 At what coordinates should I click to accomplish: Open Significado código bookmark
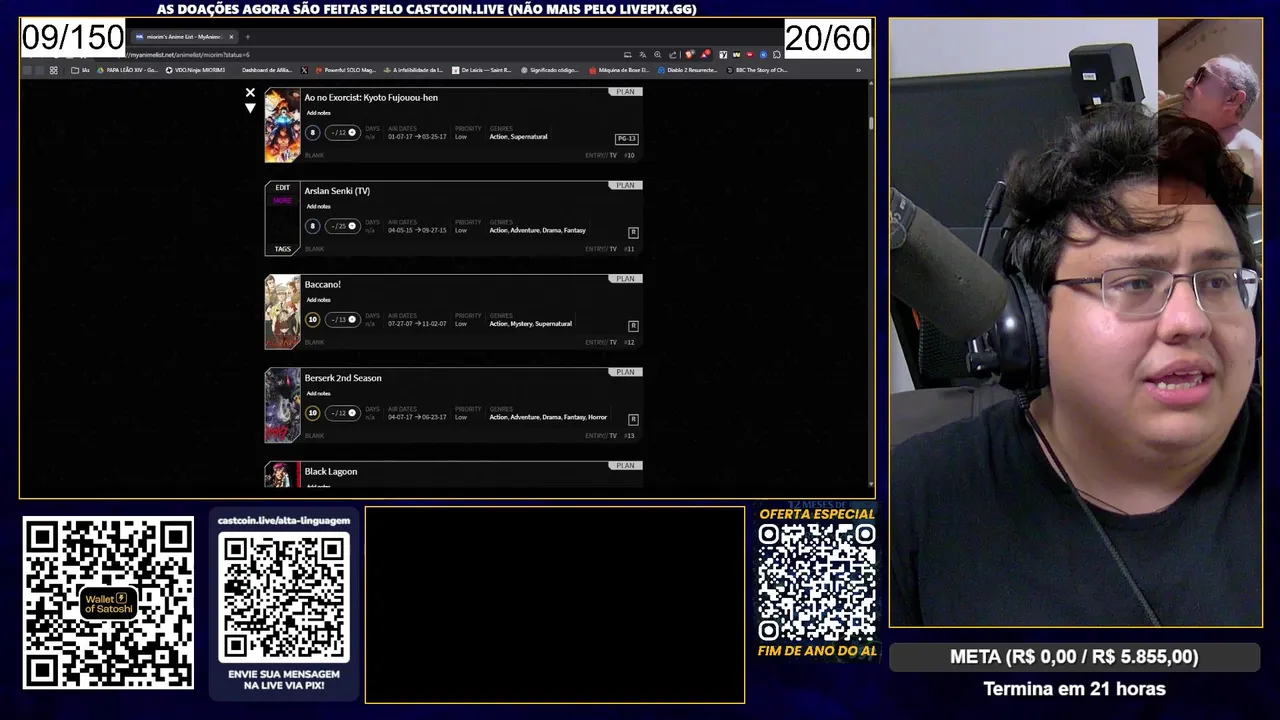pyautogui.click(x=549, y=70)
